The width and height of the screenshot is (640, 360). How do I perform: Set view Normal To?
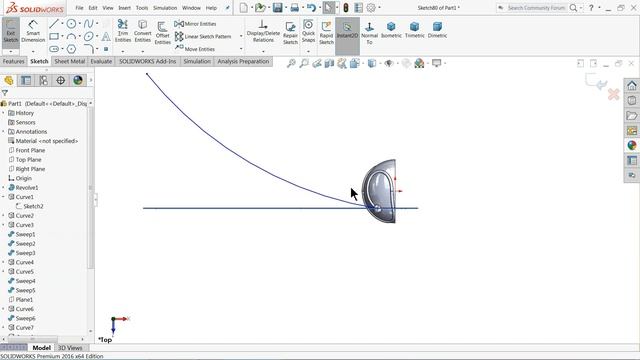[x=369, y=33]
